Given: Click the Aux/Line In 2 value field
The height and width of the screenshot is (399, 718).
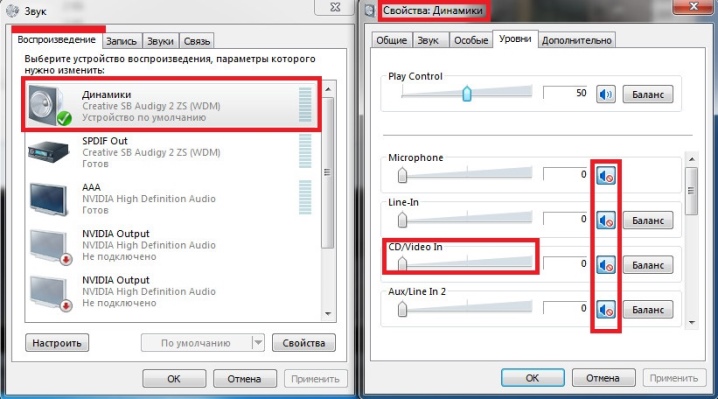Looking at the screenshot, I should (x=566, y=308).
